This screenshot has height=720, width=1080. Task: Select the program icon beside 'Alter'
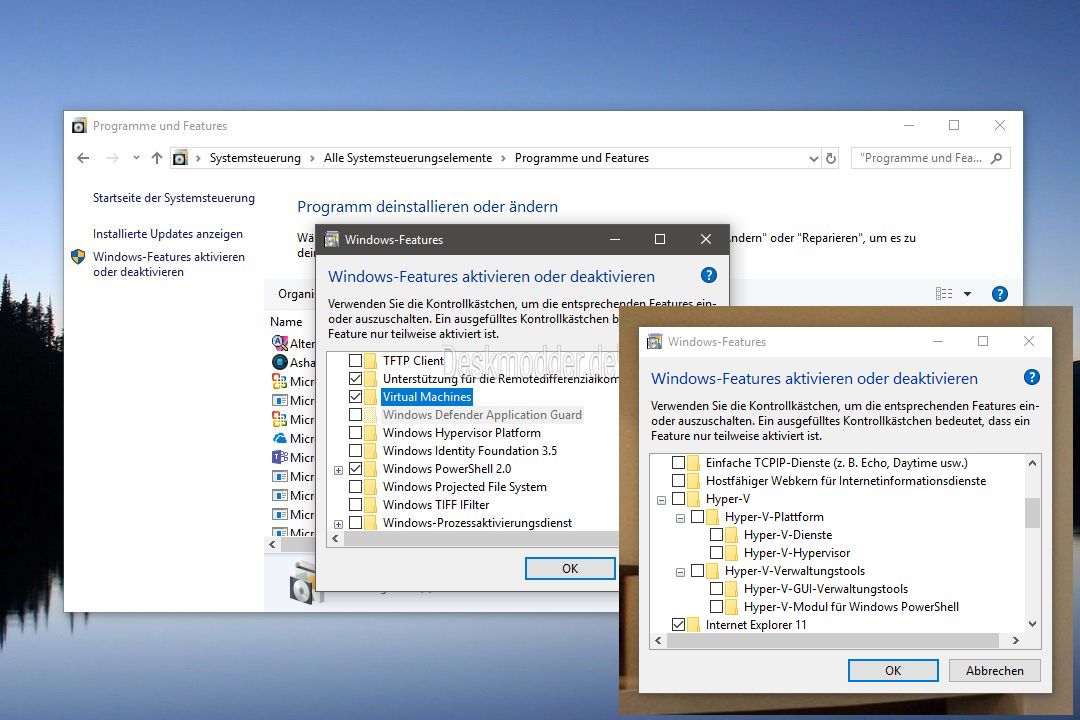280,343
